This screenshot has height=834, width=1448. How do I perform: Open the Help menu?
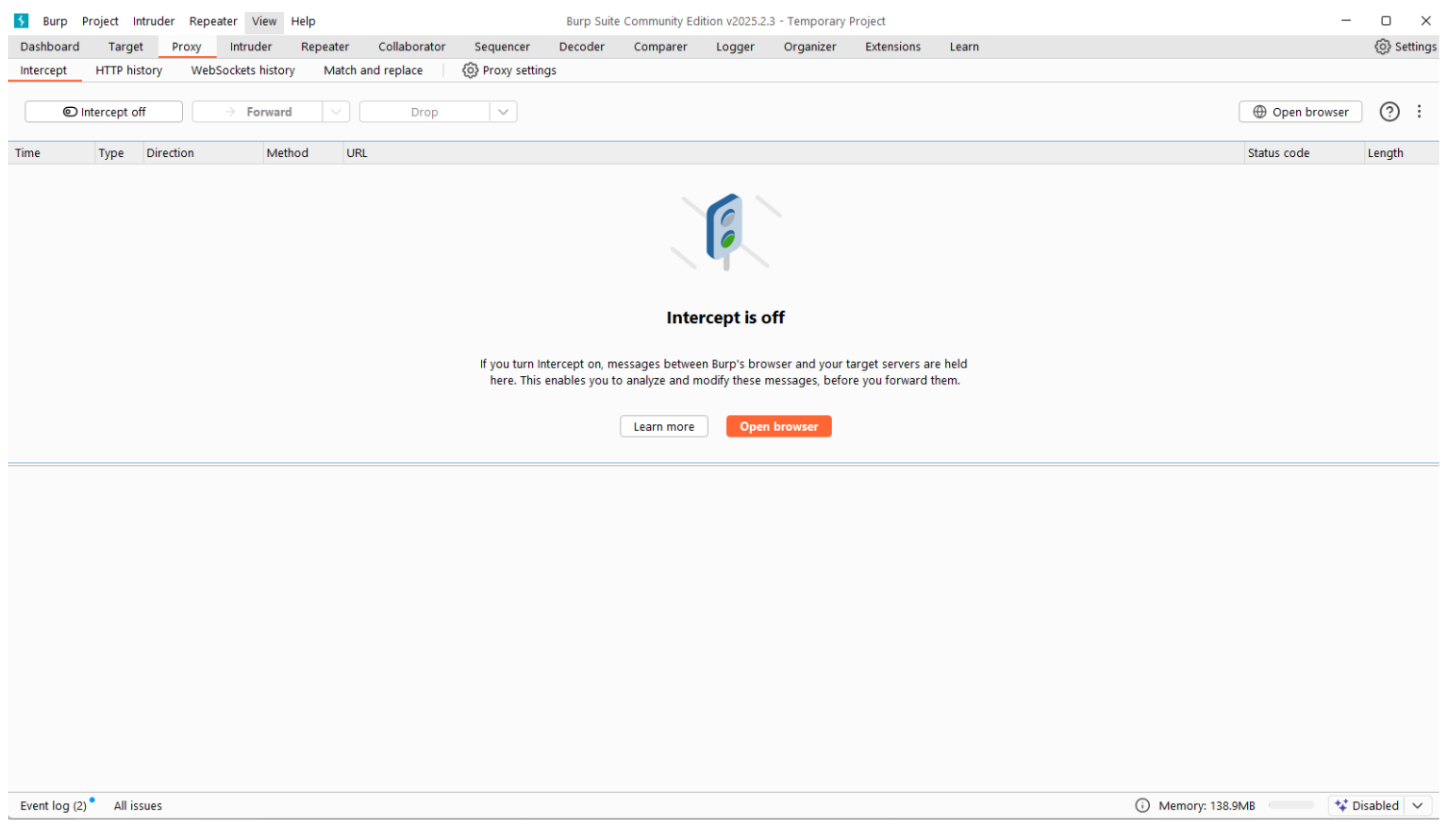click(303, 21)
